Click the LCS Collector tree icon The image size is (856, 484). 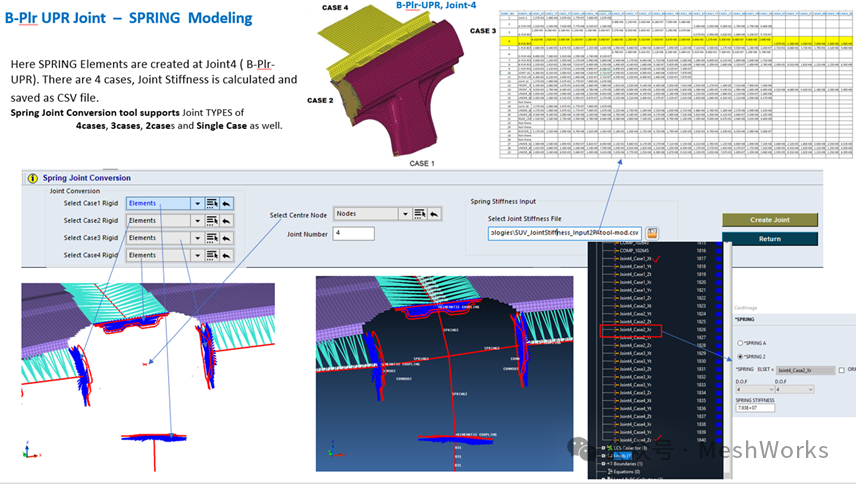click(611, 448)
